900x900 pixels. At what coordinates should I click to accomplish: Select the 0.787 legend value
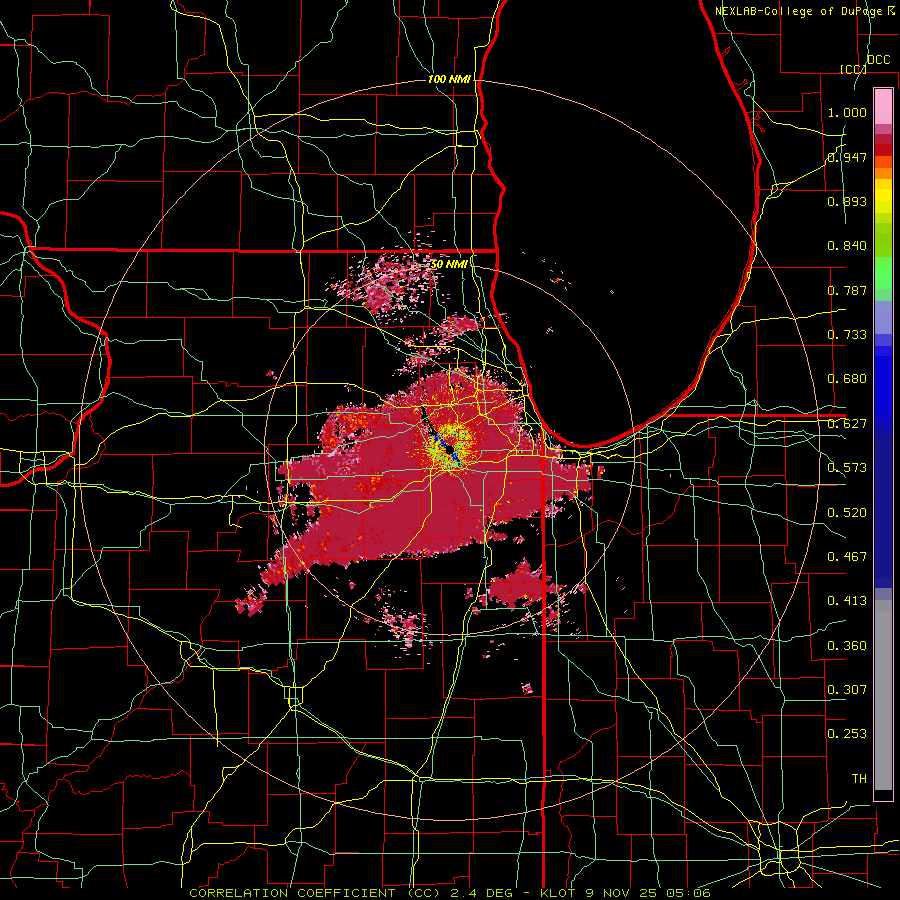click(847, 290)
